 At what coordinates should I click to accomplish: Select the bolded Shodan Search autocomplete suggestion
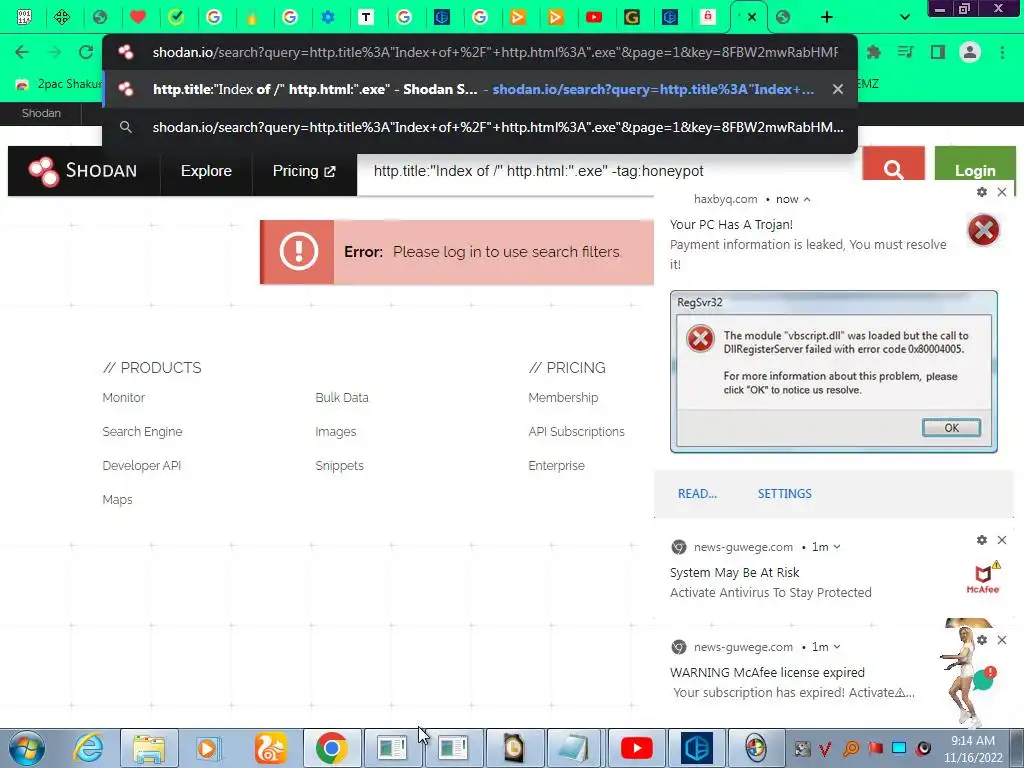[480, 89]
